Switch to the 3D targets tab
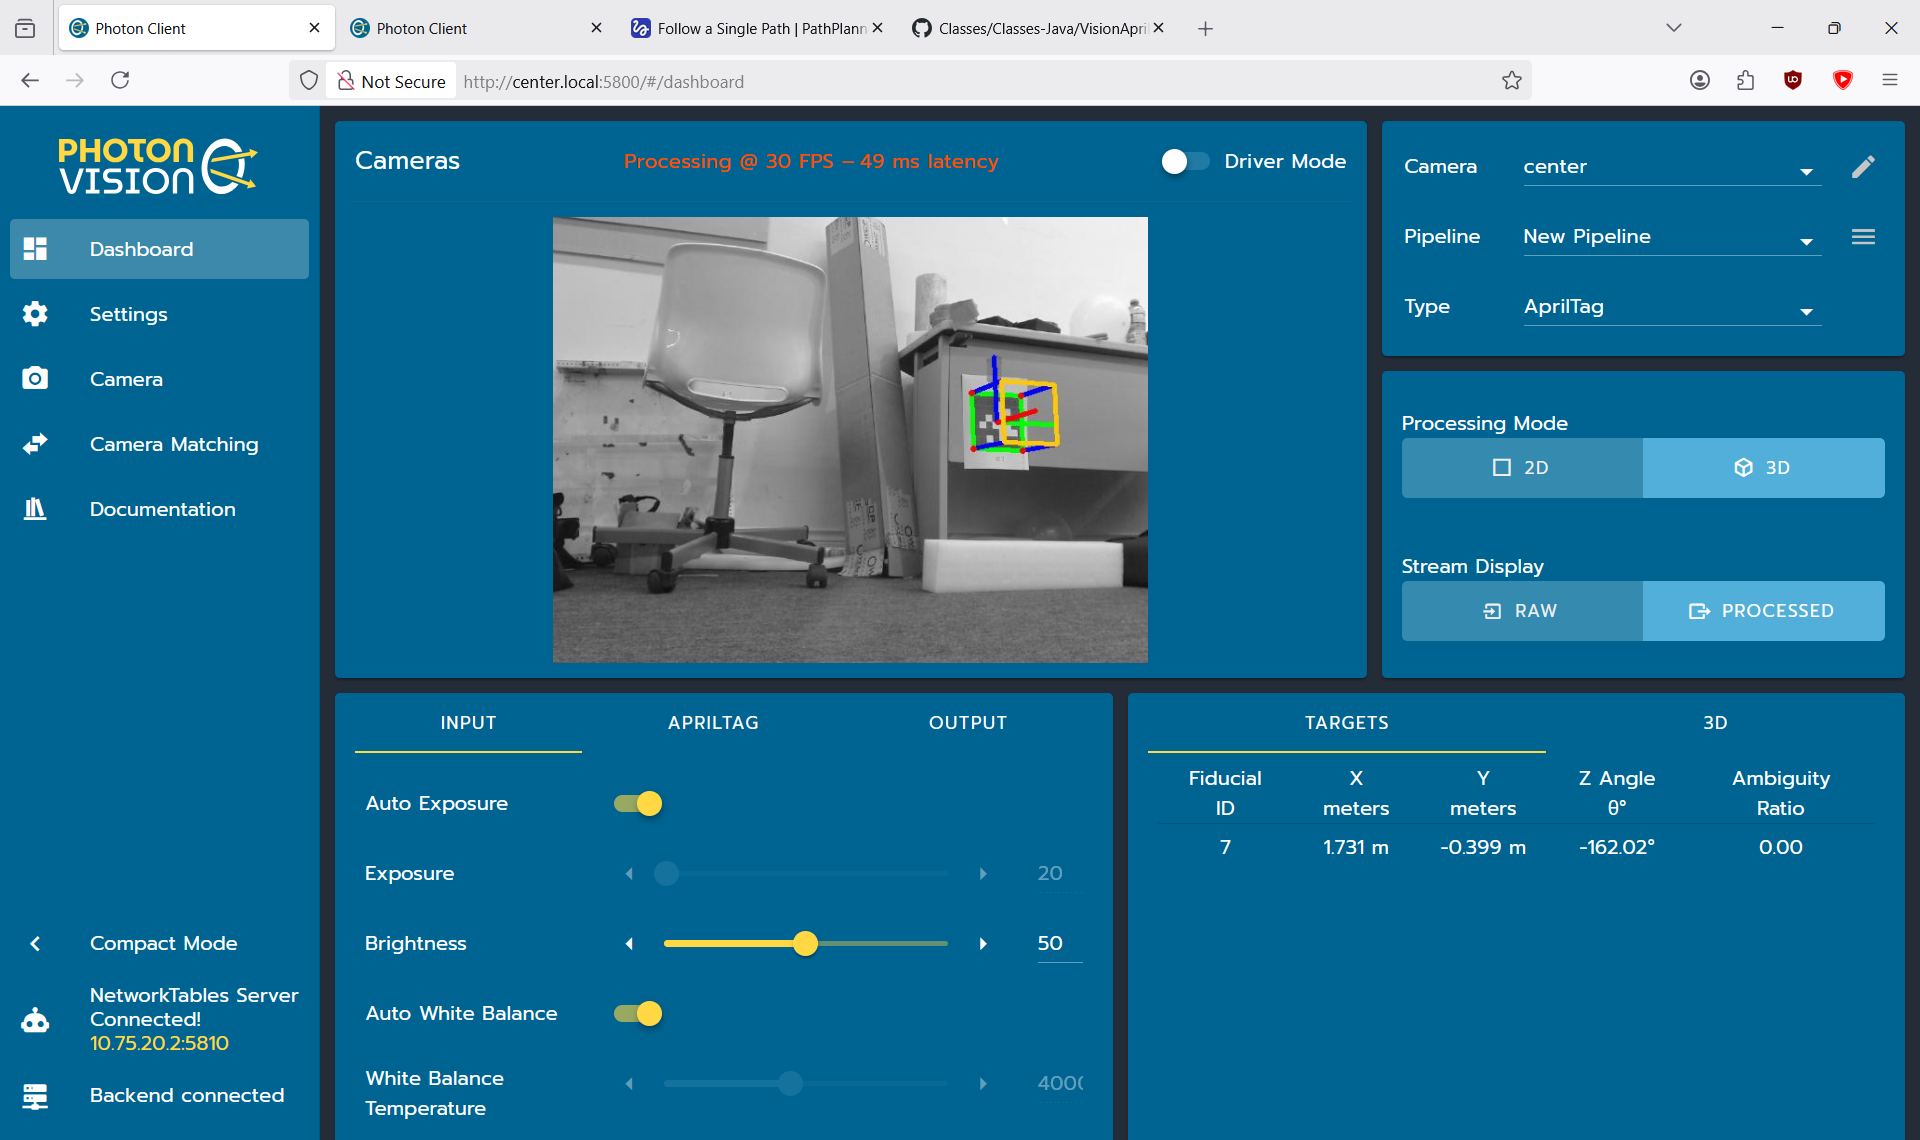Image resolution: width=1920 pixels, height=1140 pixels. pos(1715,723)
